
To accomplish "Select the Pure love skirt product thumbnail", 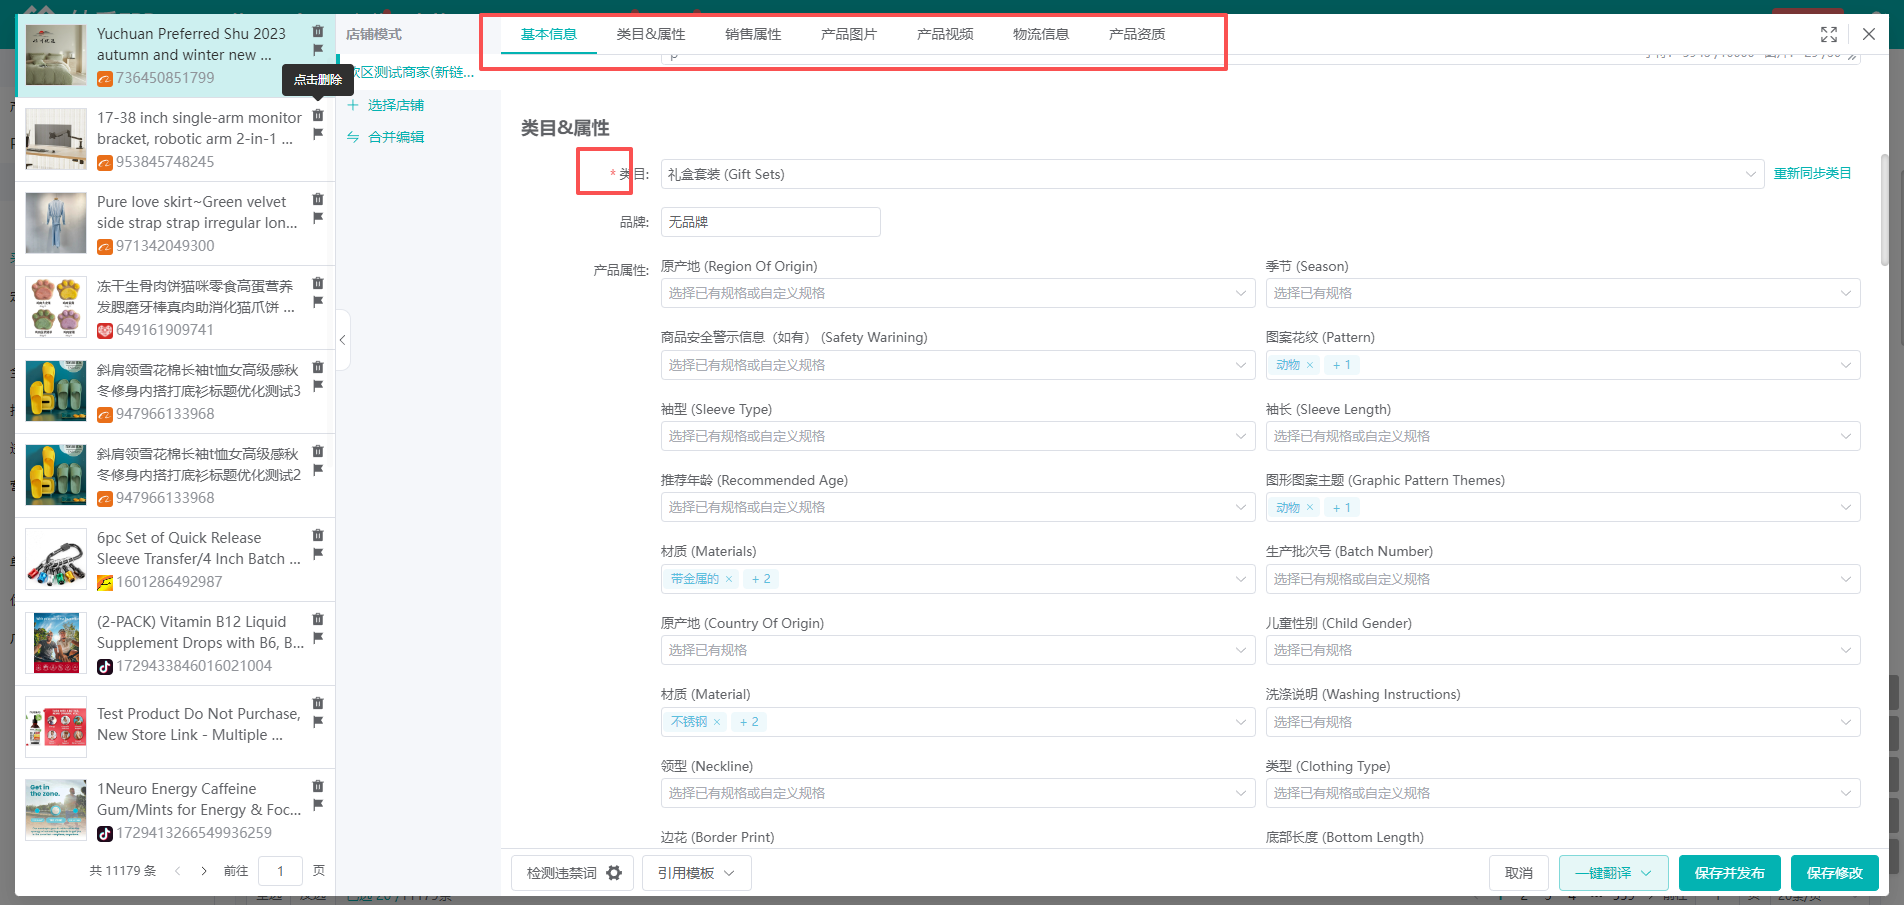I will [56, 223].
